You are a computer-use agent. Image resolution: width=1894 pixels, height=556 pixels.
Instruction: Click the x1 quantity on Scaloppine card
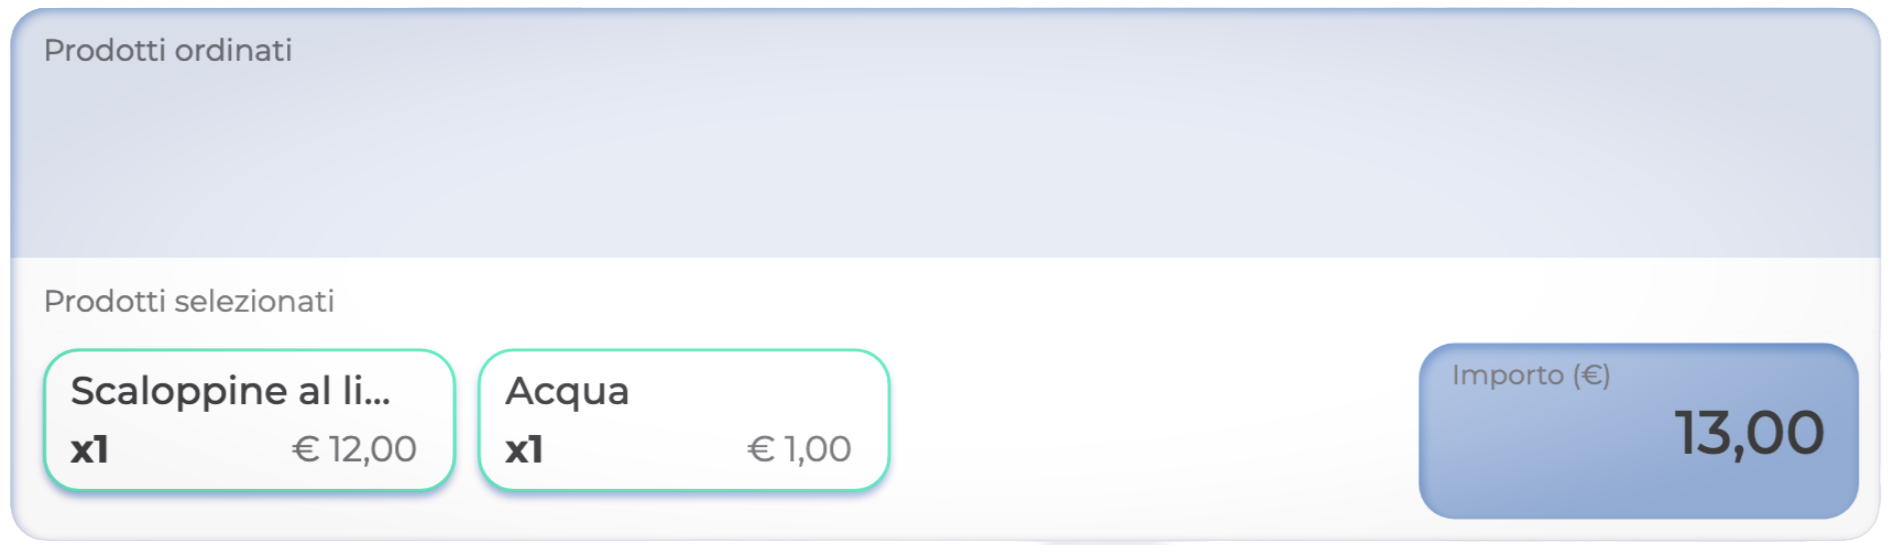90,450
